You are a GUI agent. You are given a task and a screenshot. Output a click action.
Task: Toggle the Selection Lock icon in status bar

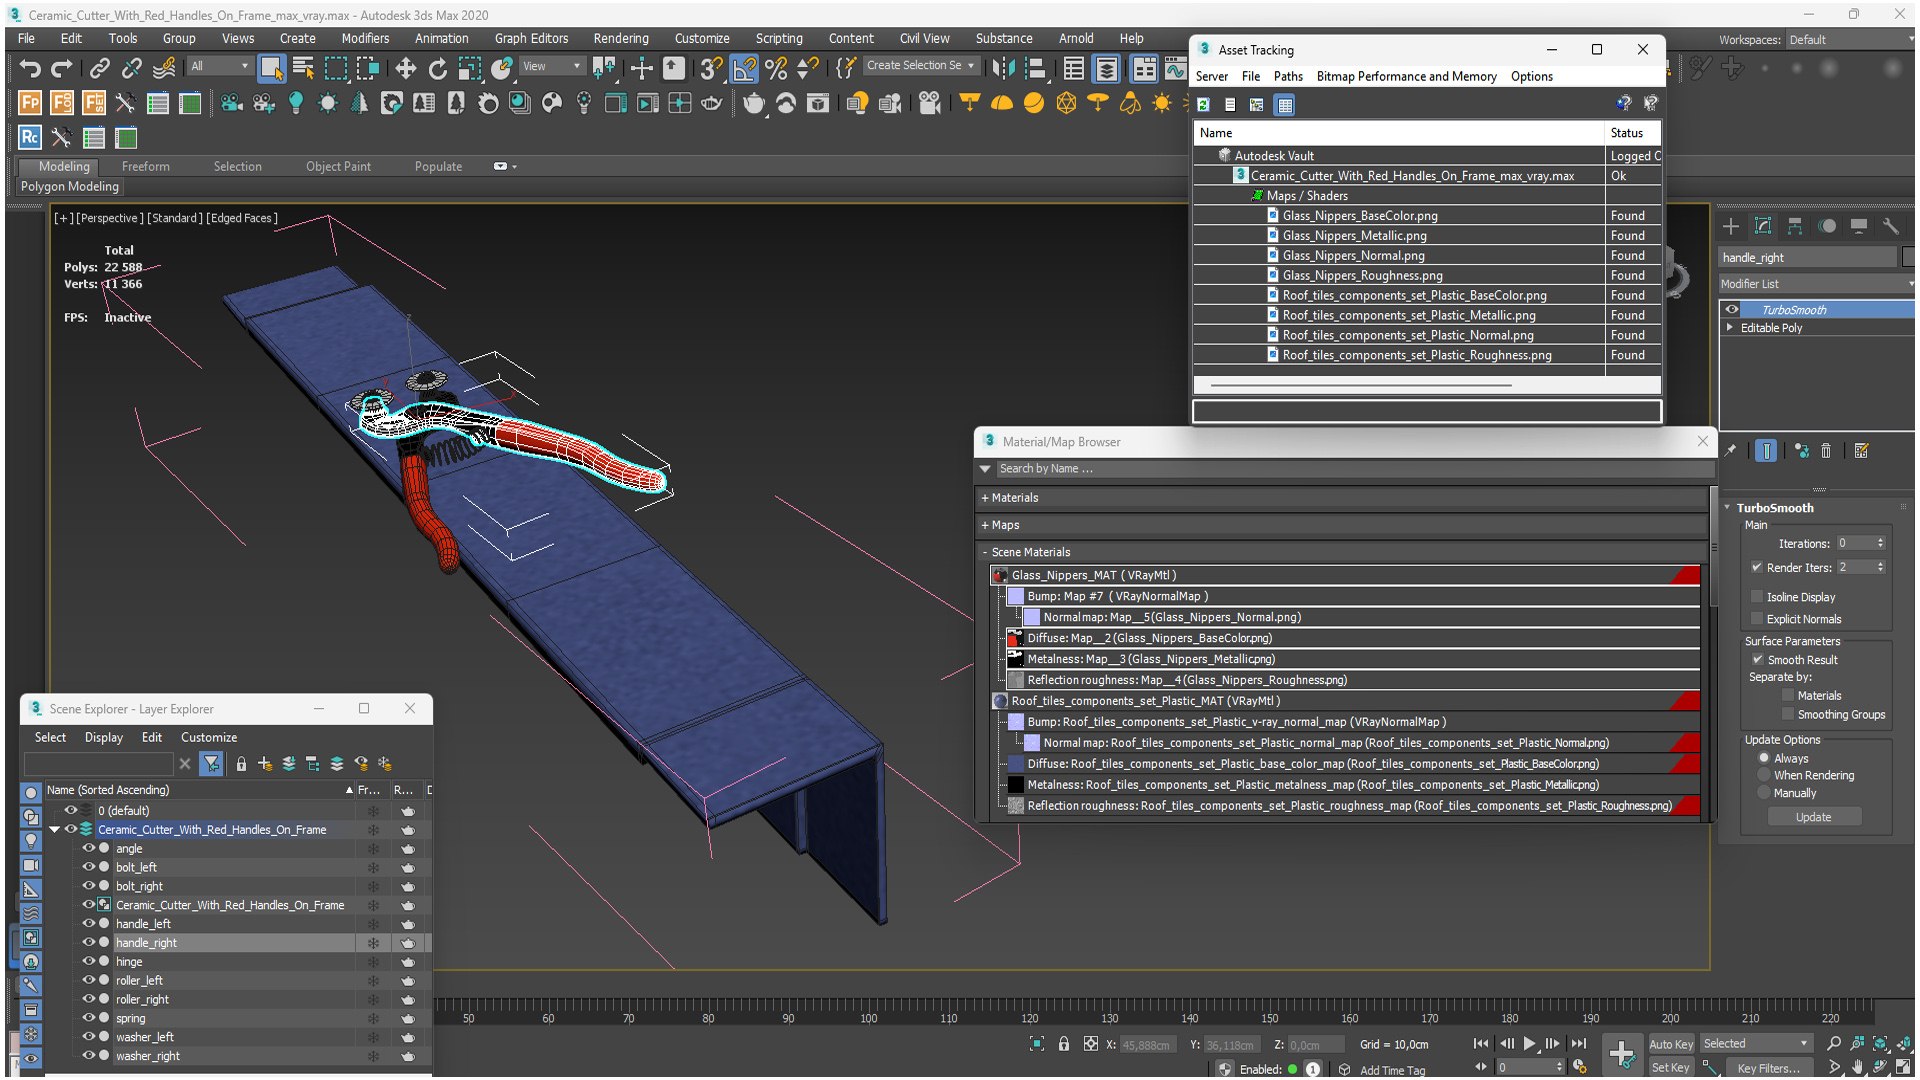1064,1044
